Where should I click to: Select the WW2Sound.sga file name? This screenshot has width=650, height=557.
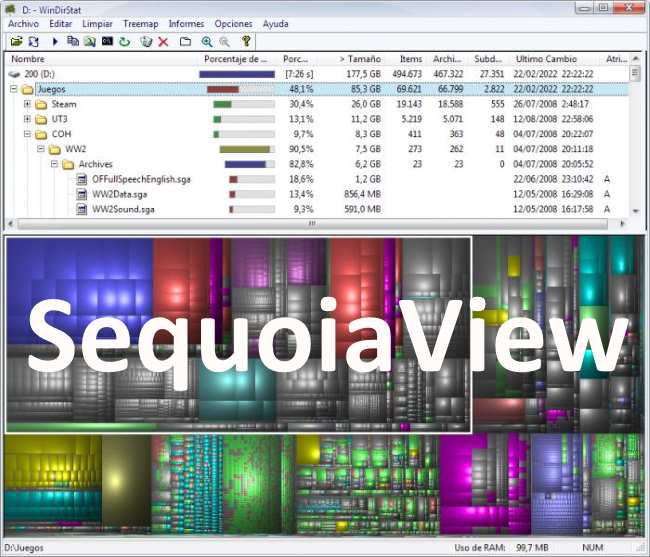pos(123,209)
